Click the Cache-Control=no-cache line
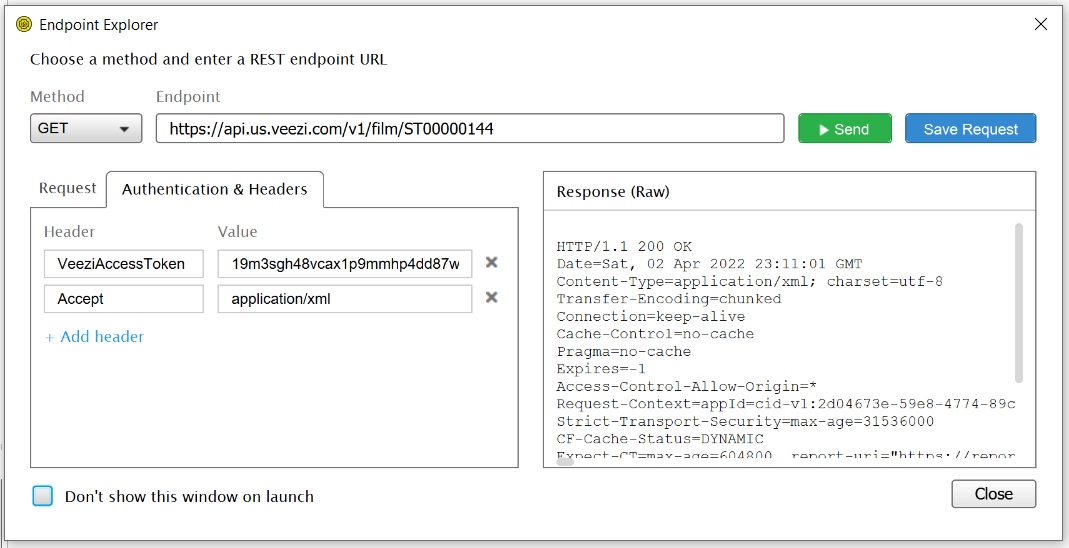This screenshot has height=548, width=1069. click(x=655, y=334)
